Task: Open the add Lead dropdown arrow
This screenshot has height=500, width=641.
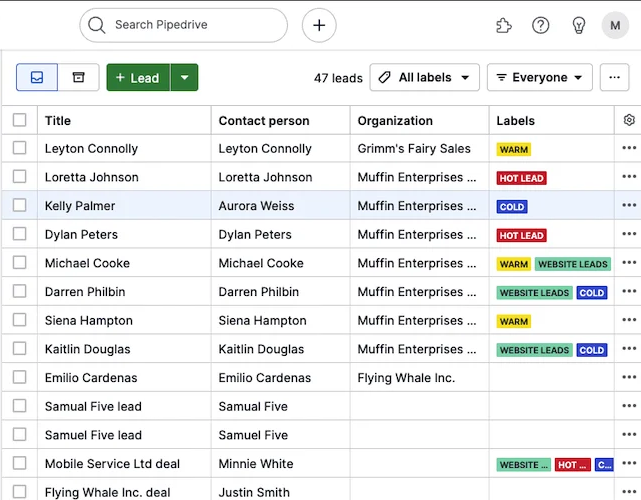Action: [184, 77]
